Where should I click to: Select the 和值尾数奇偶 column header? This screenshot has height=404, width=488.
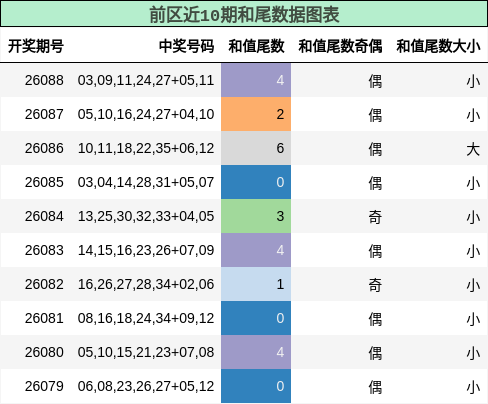(x=340, y=46)
